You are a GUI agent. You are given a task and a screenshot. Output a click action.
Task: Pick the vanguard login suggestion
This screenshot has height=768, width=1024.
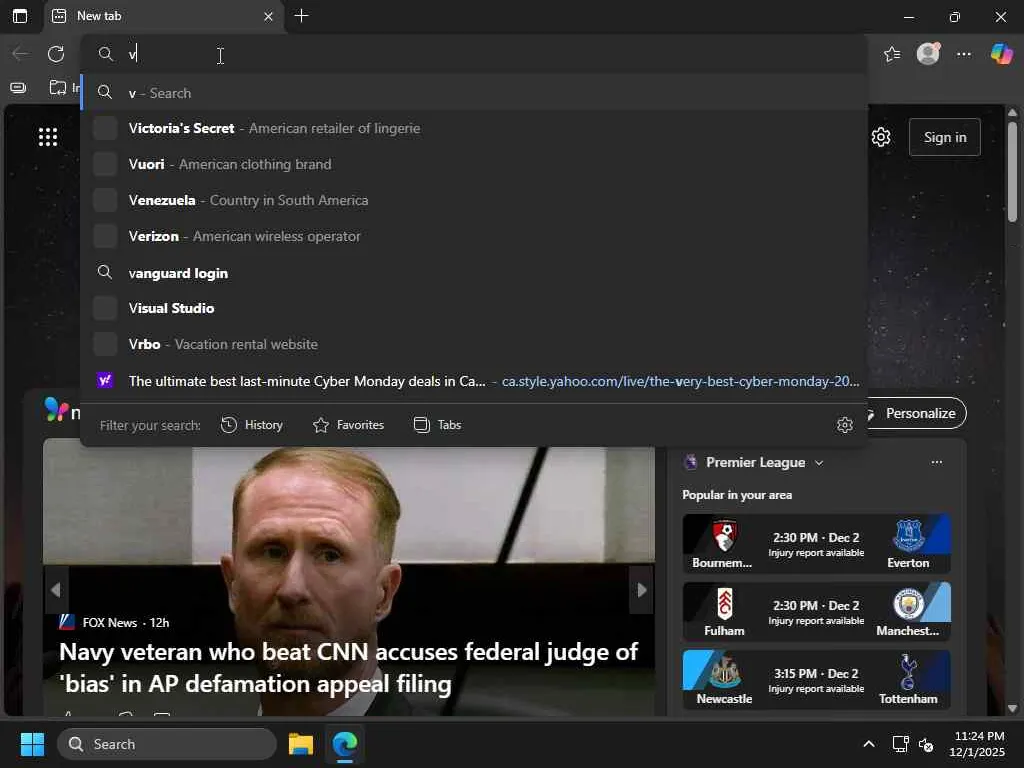pos(474,273)
